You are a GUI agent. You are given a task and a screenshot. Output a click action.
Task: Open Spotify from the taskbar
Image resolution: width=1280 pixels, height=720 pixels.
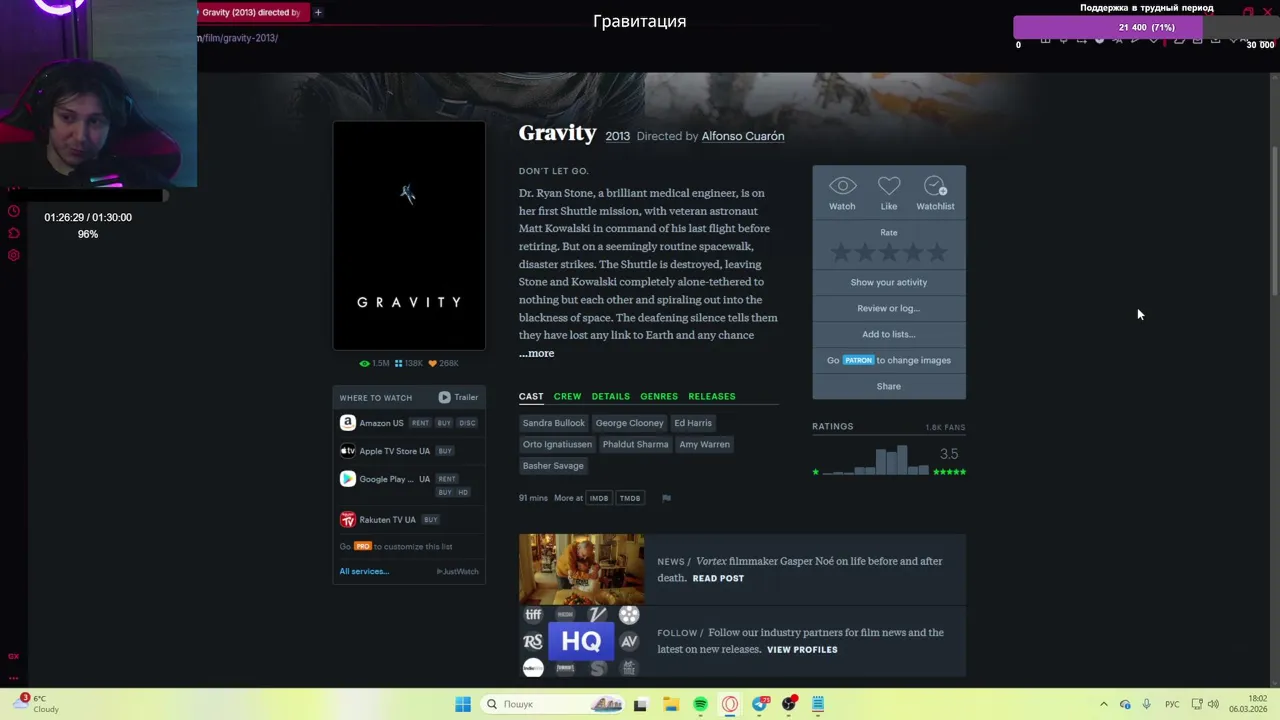(x=700, y=704)
